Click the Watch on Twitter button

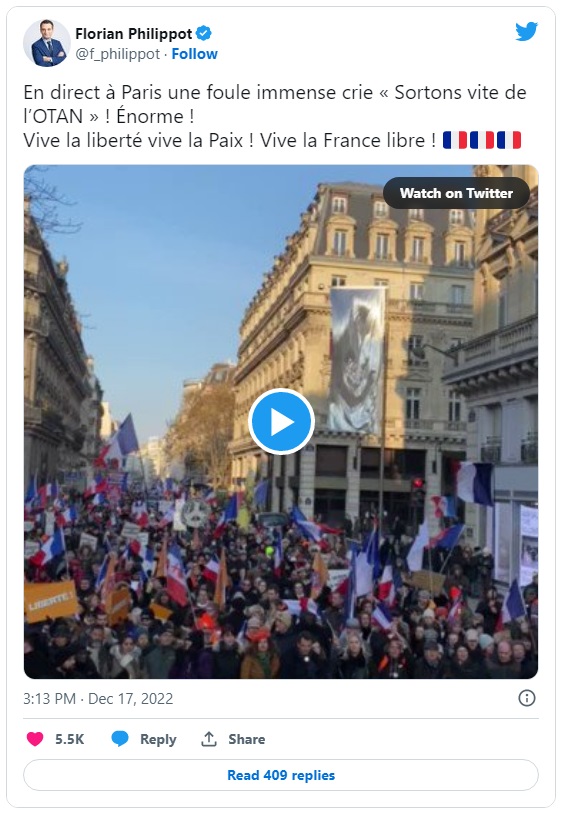click(x=456, y=193)
